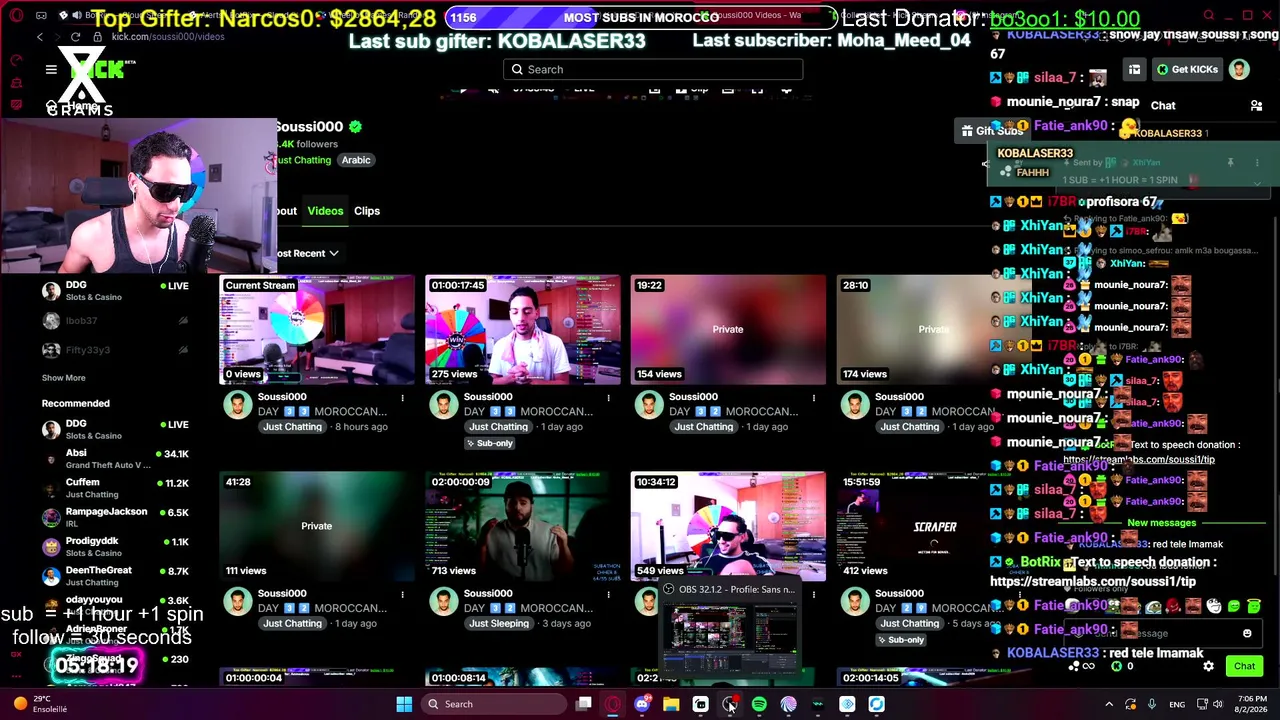The height and width of the screenshot is (720, 1280).
Task: Open the Sub-only tag under 275 views video
Action: pyautogui.click(x=490, y=443)
